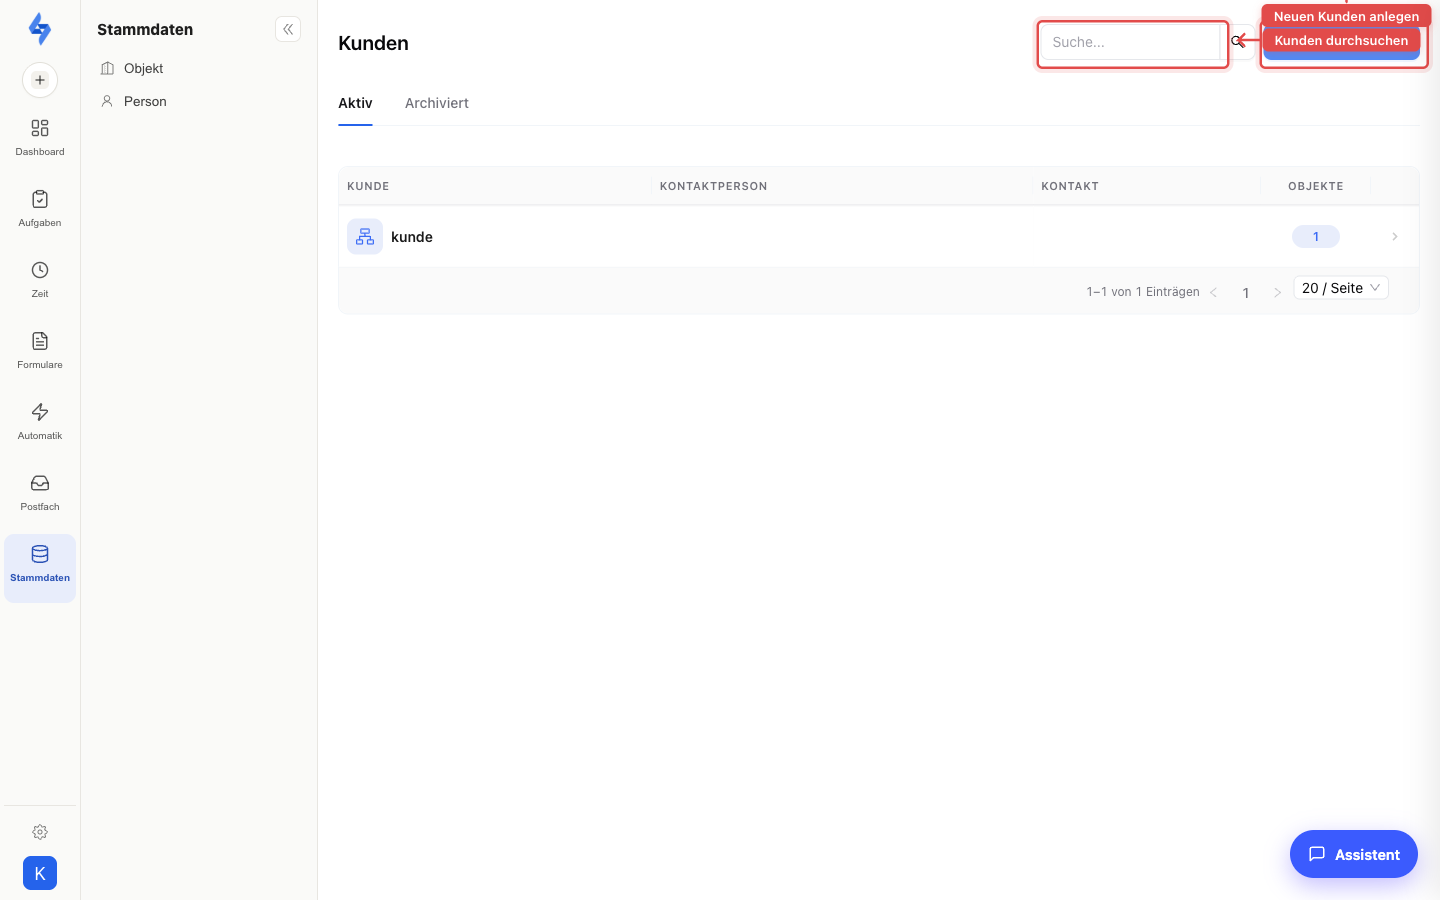Screen dimensions: 1440x900
Task: Open the Zeit time tracking section
Action: [40, 280]
